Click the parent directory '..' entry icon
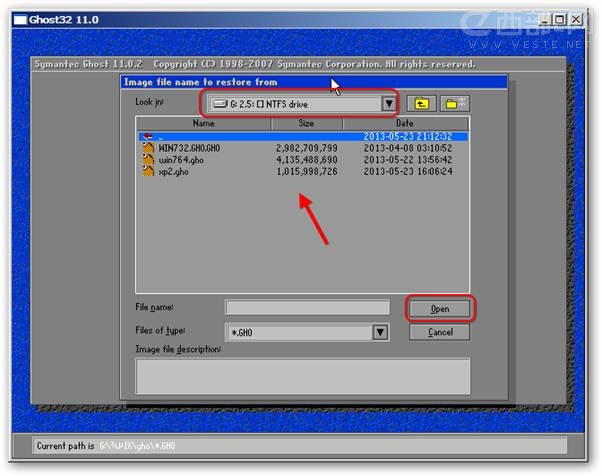The width and height of the screenshot is (602, 476). 149,135
